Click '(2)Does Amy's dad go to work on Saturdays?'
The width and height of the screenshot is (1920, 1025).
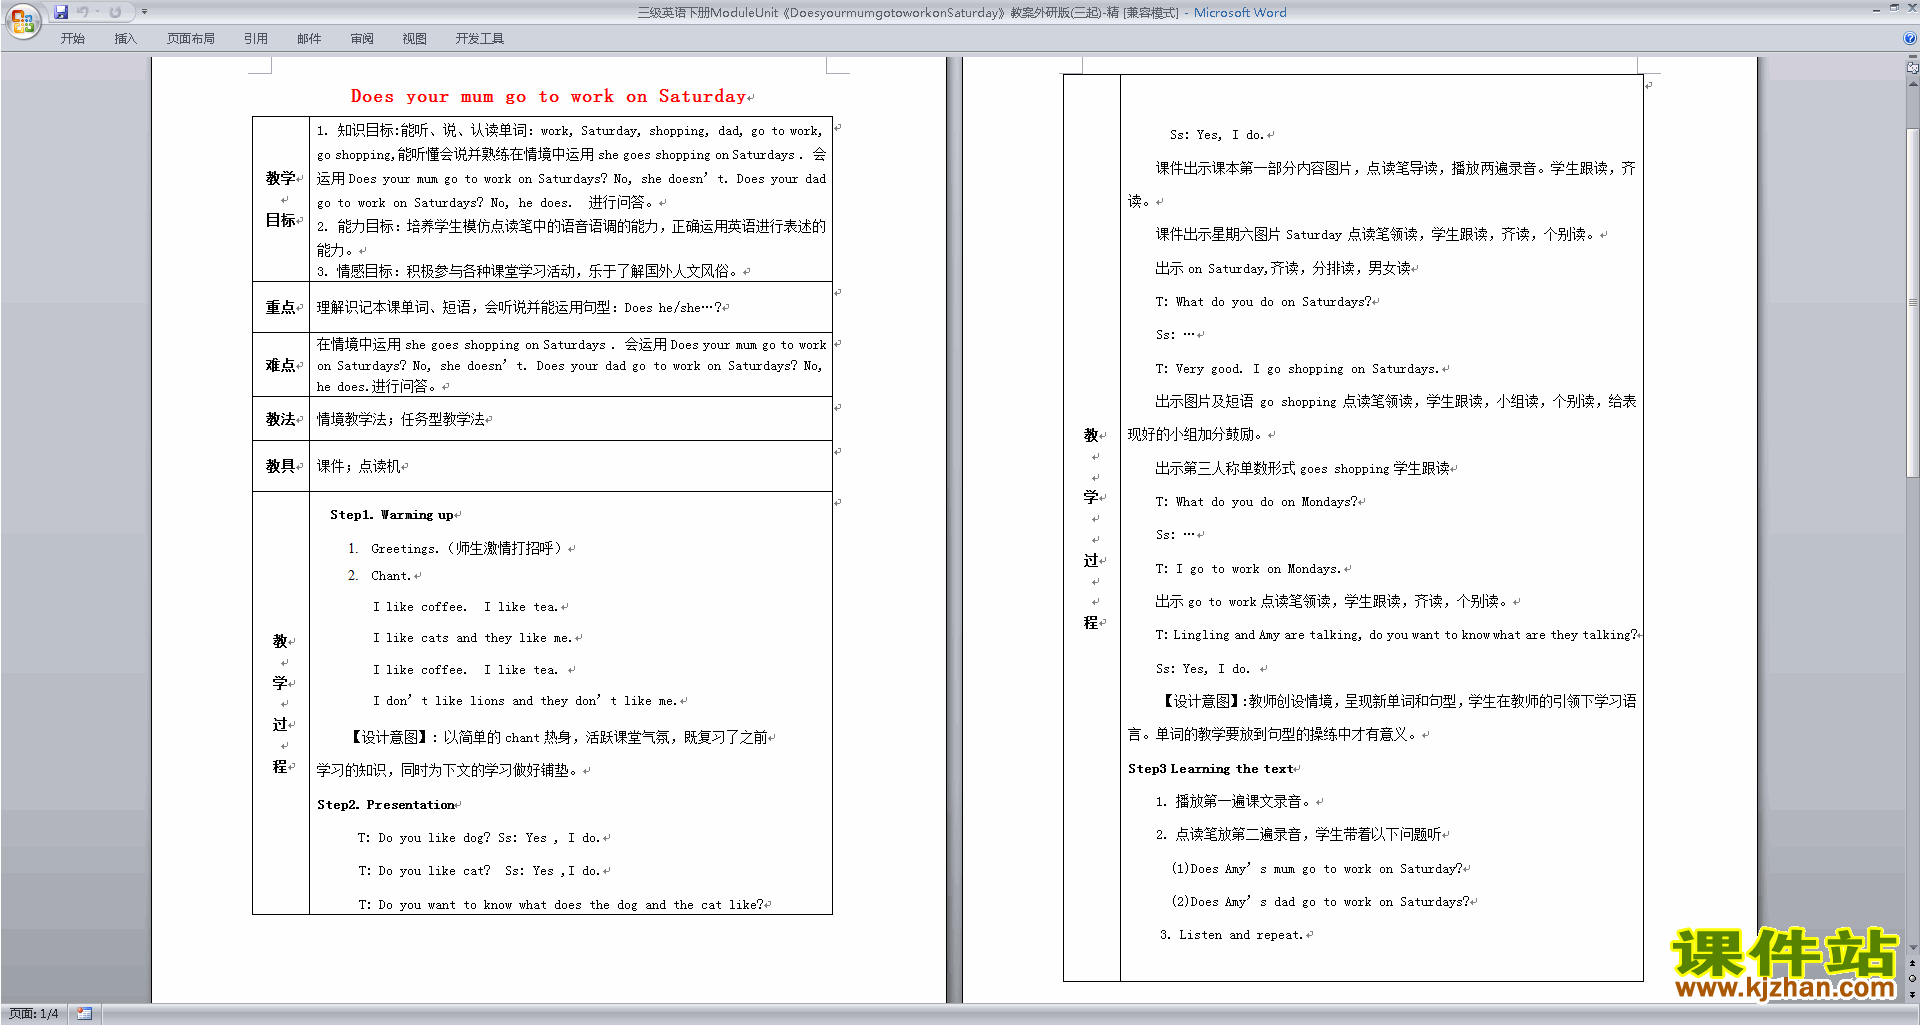point(1320,902)
